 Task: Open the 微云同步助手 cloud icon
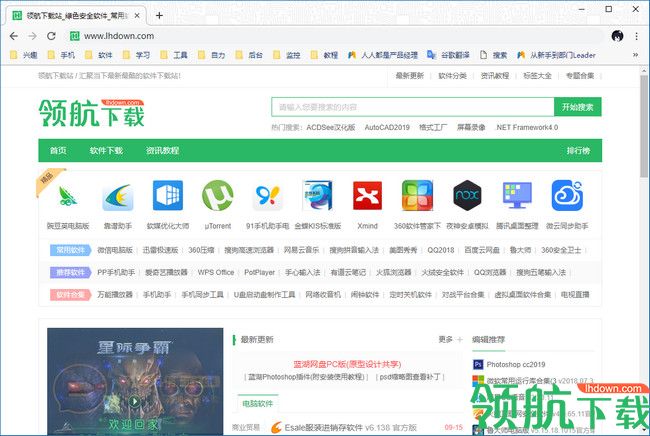(567, 195)
